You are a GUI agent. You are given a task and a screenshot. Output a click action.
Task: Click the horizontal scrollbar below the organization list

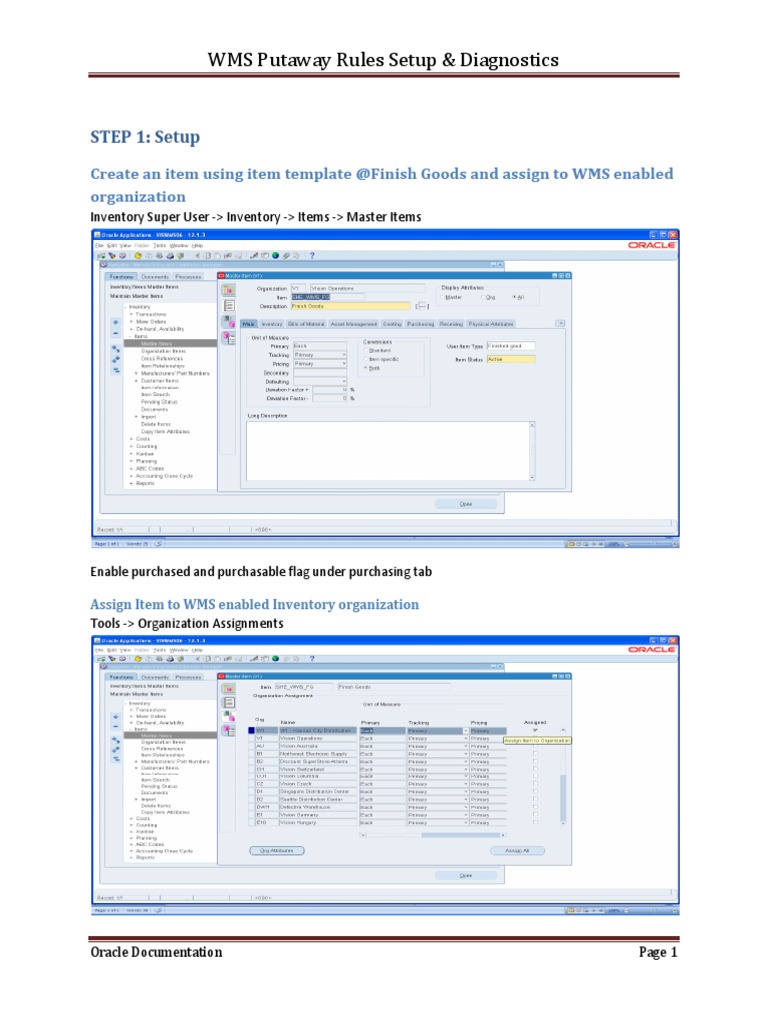pyautogui.click(x=434, y=835)
